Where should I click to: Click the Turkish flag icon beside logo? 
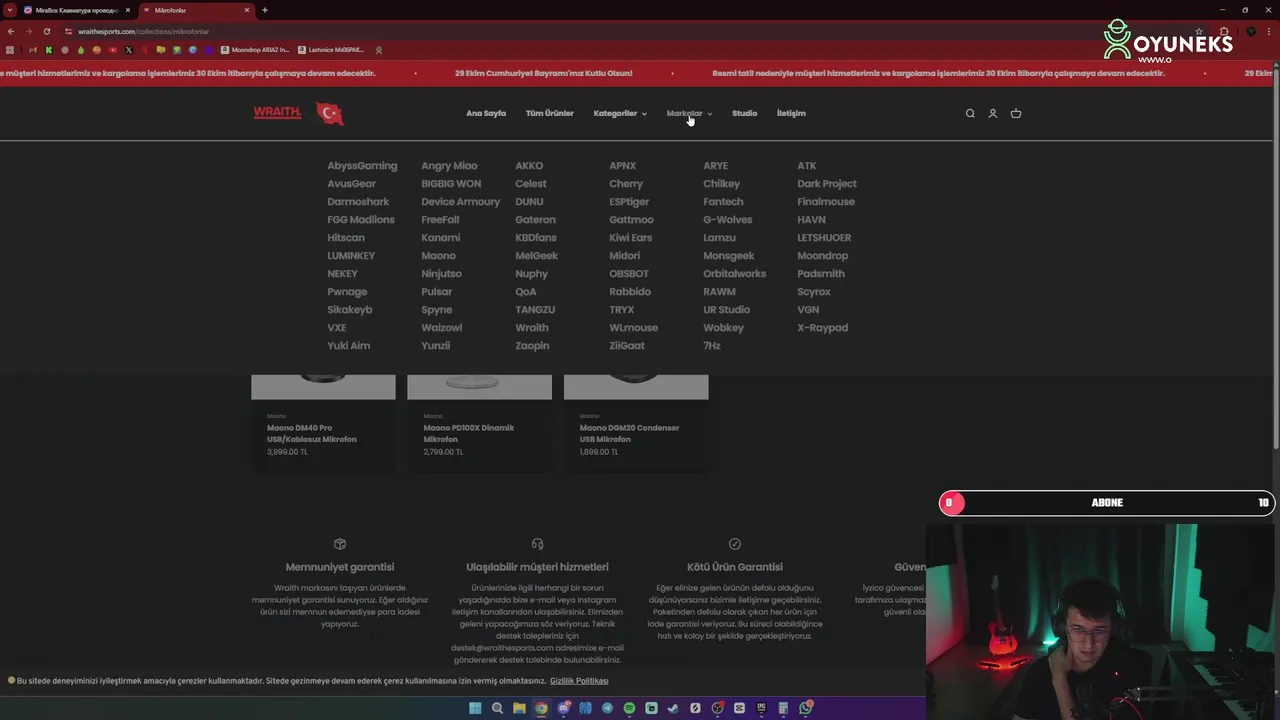(330, 113)
